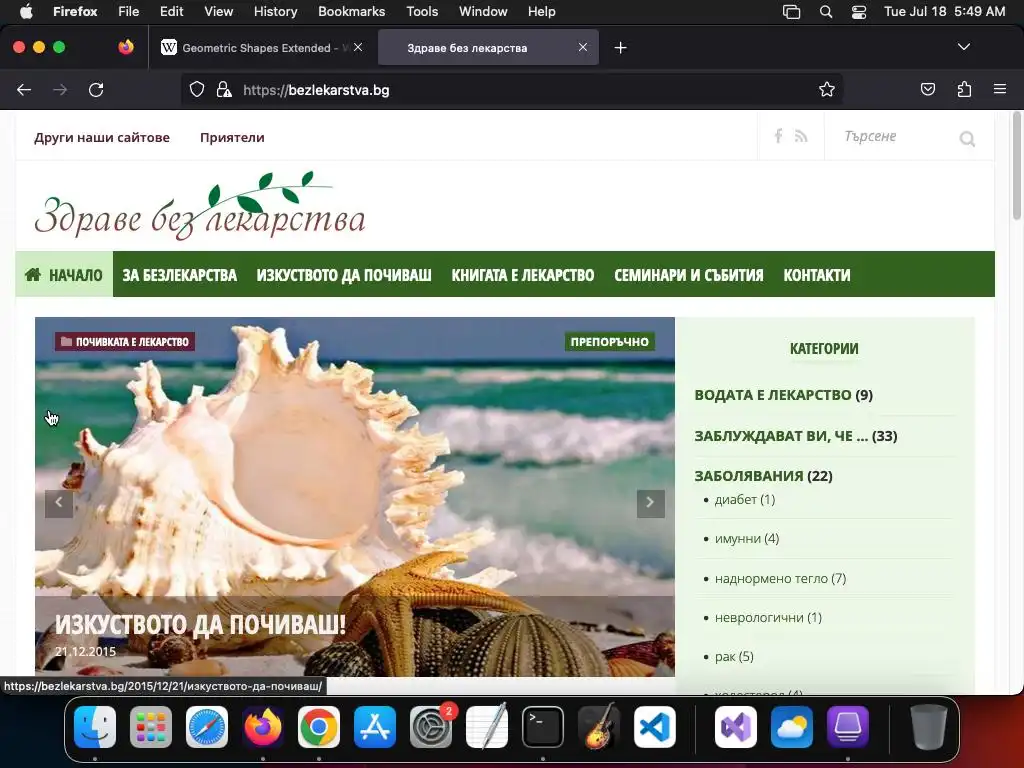
Task: Open a new tab with the plus button
Action: pos(620,48)
